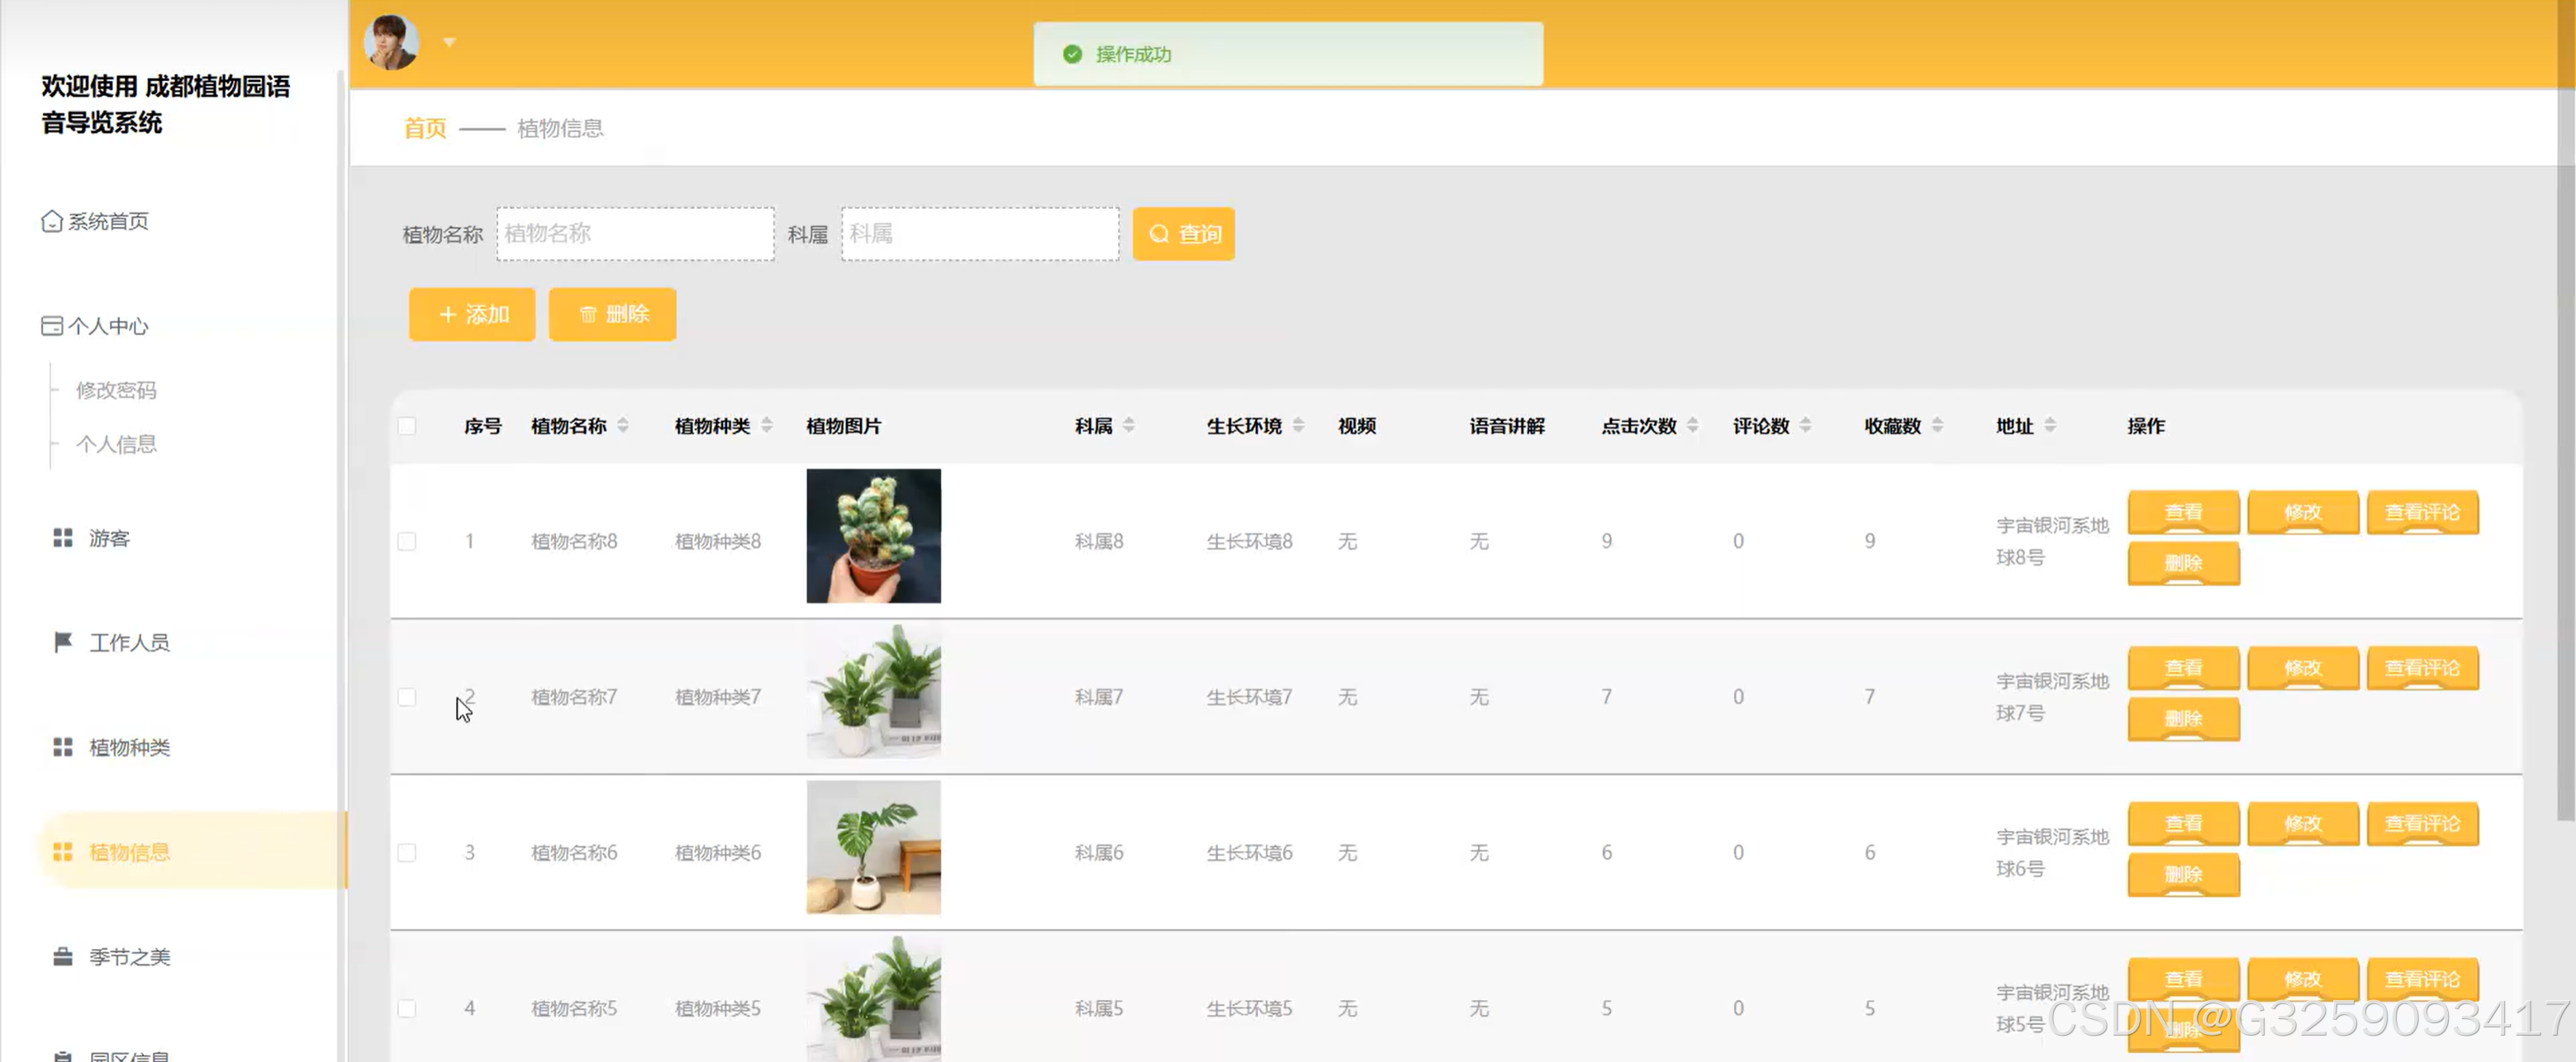The height and width of the screenshot is (1062, 2576).
Task: Sort the 点击次数 column descending
Action: [x=1692, y=430]
